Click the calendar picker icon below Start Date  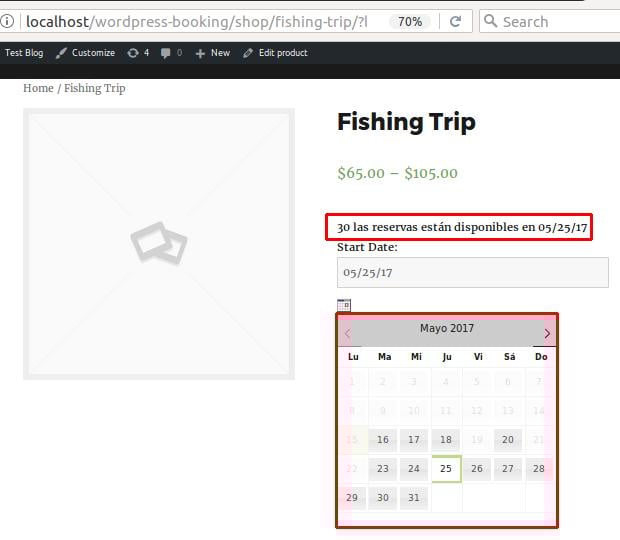[x=344, y=305]
